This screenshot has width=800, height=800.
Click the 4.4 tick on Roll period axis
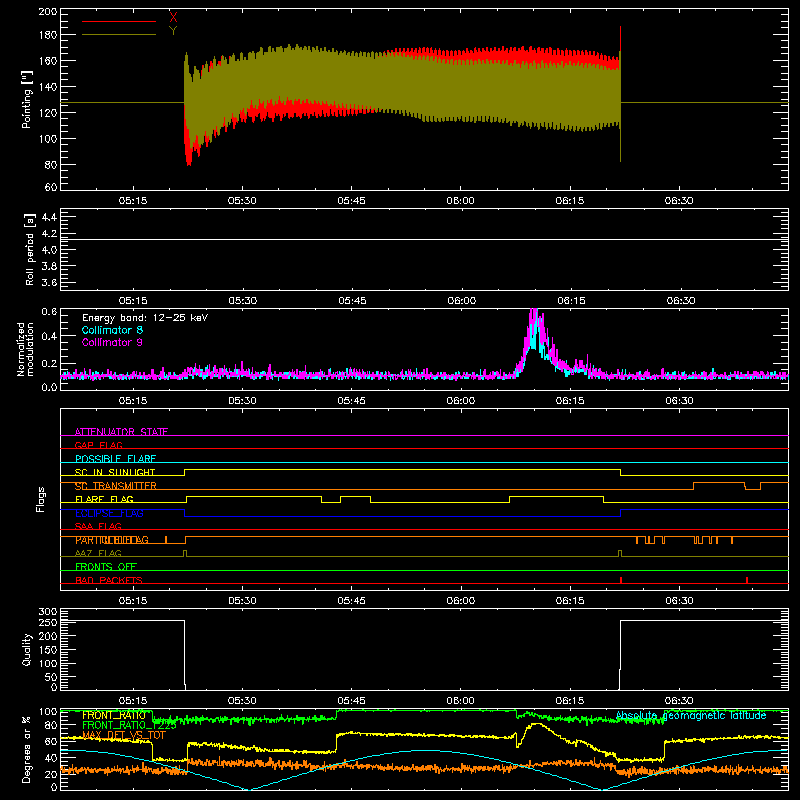[x=49, y=217]
